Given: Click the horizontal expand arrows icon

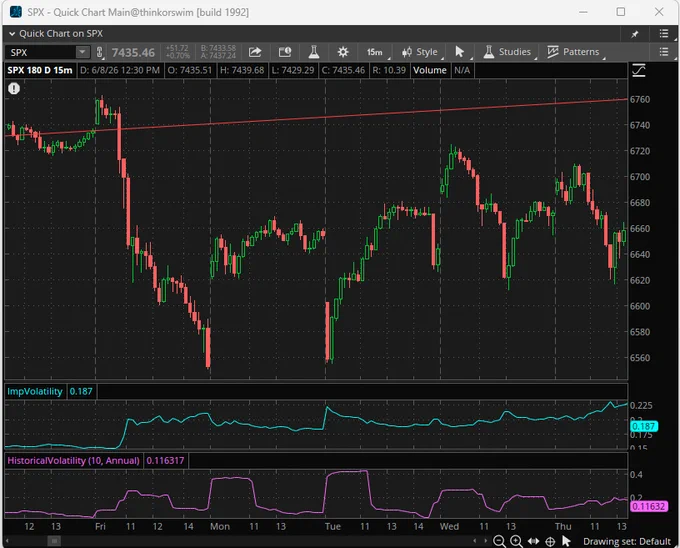Looking at the screenshot, I should click(533, 541).
